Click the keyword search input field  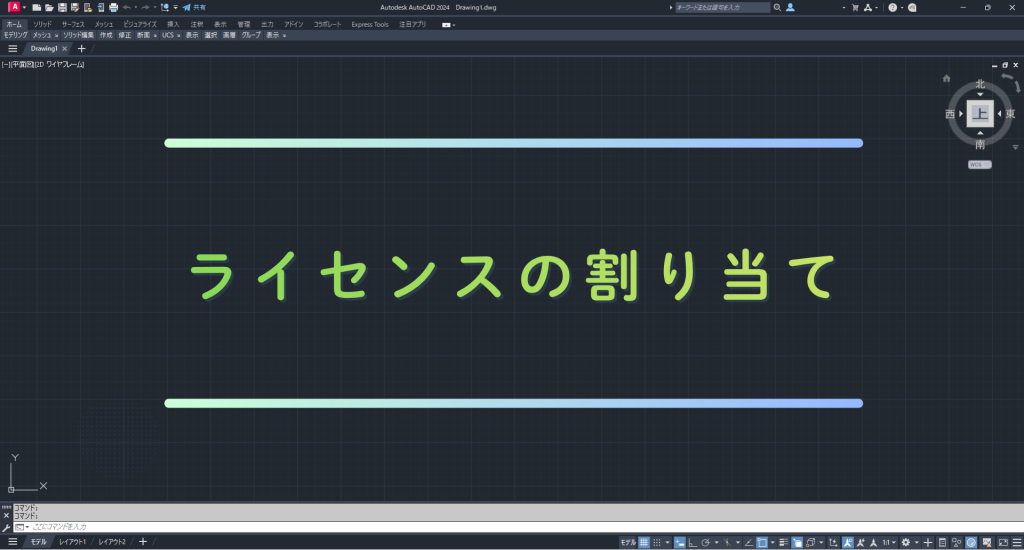point(723,7)
